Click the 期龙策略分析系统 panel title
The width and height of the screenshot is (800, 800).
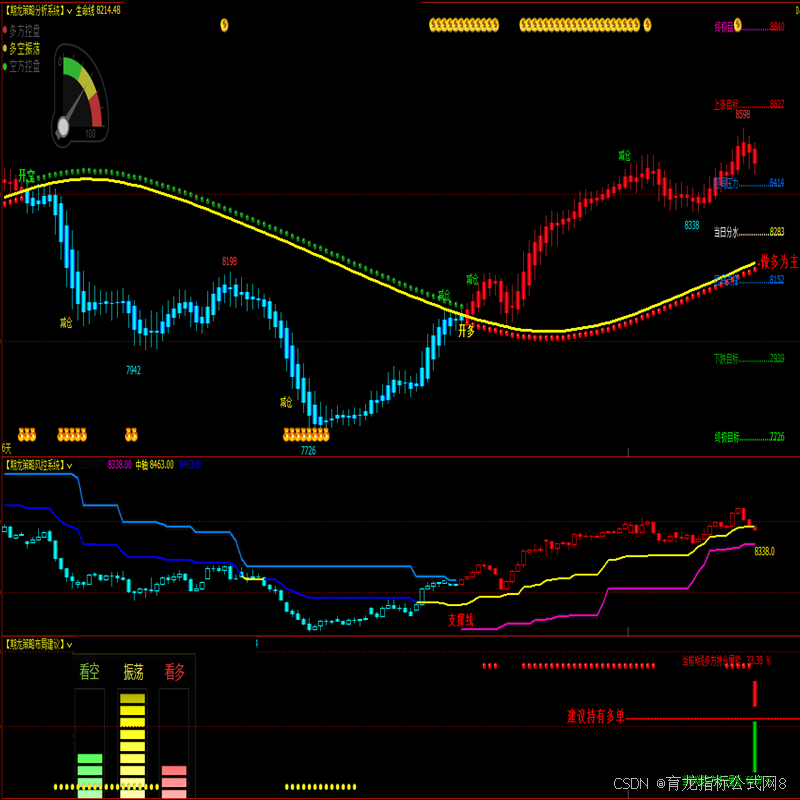coord(35,11)
